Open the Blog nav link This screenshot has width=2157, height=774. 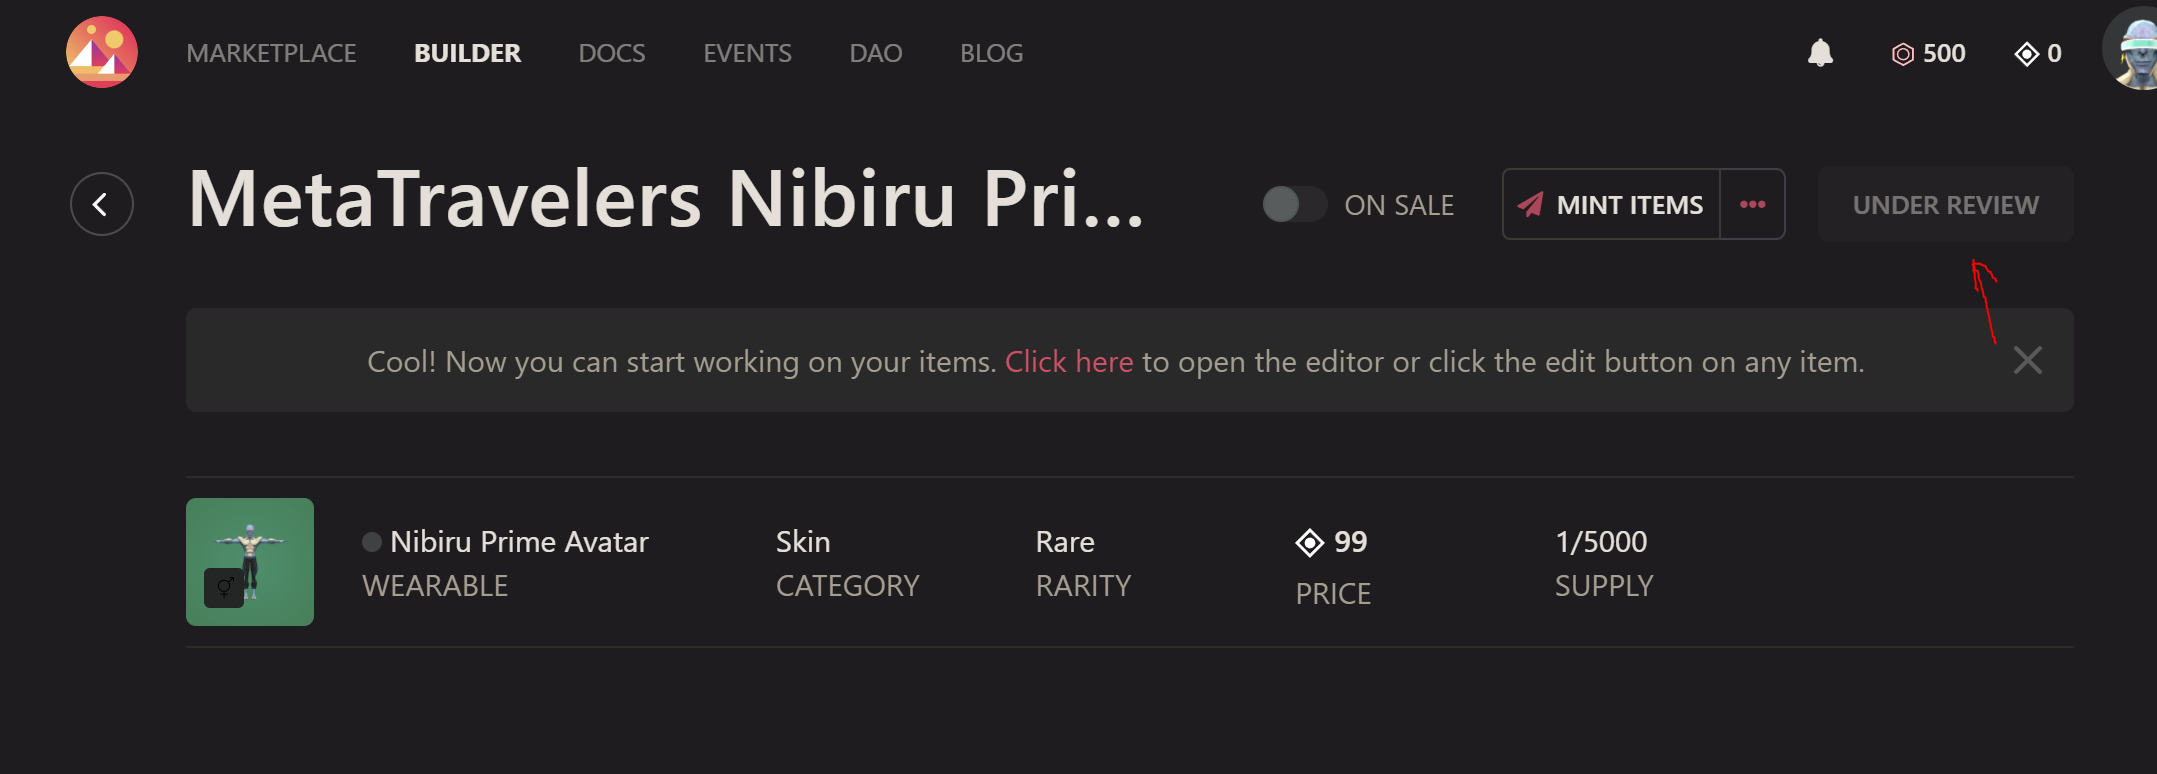pyautogui.click(x=991, y=53)
